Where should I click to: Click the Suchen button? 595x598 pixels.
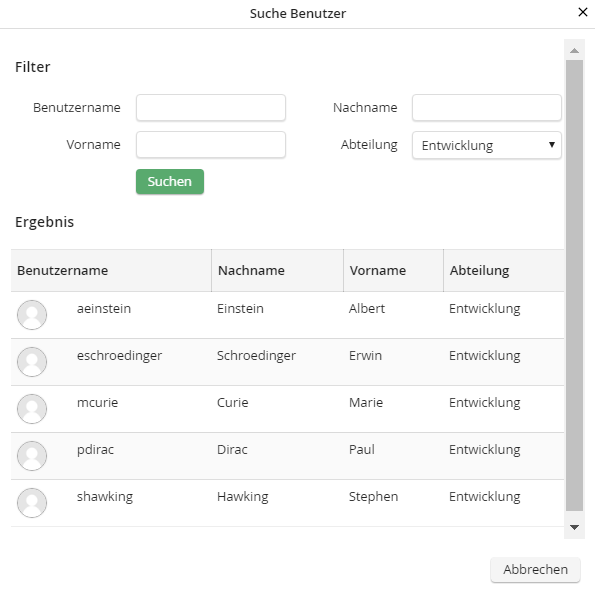(x=170, y=182)
